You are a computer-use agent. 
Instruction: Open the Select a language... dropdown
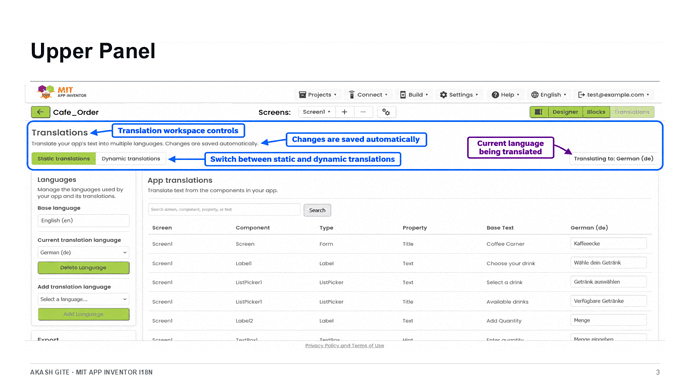click(x=84, y=299)
